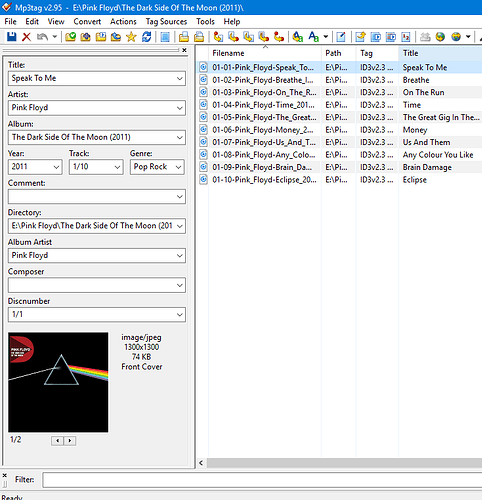
Task: Click the Select all files icon
Action: pyautogui.click(x=165, y=37)
